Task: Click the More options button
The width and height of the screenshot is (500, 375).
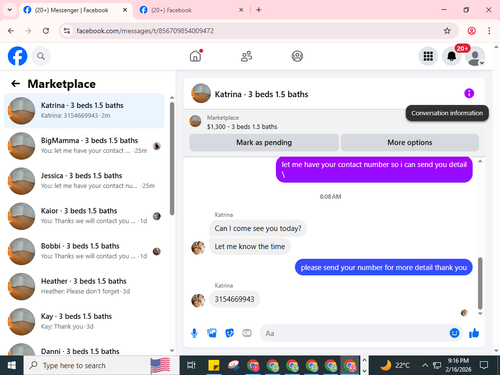Action: click(x=410, y=143)
